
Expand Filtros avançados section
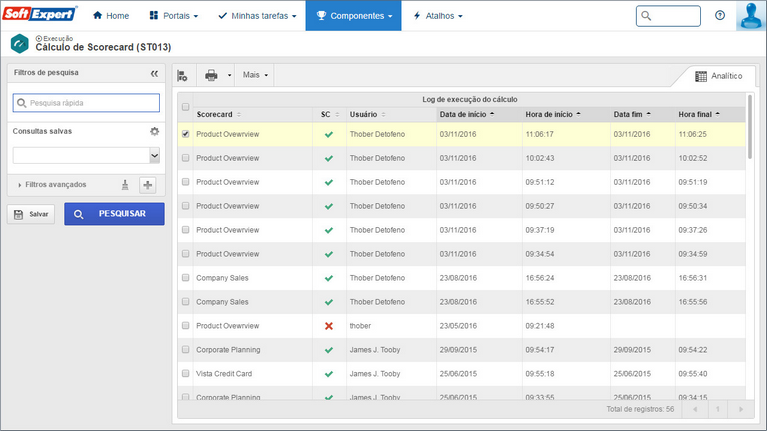(x=51, y=185)
